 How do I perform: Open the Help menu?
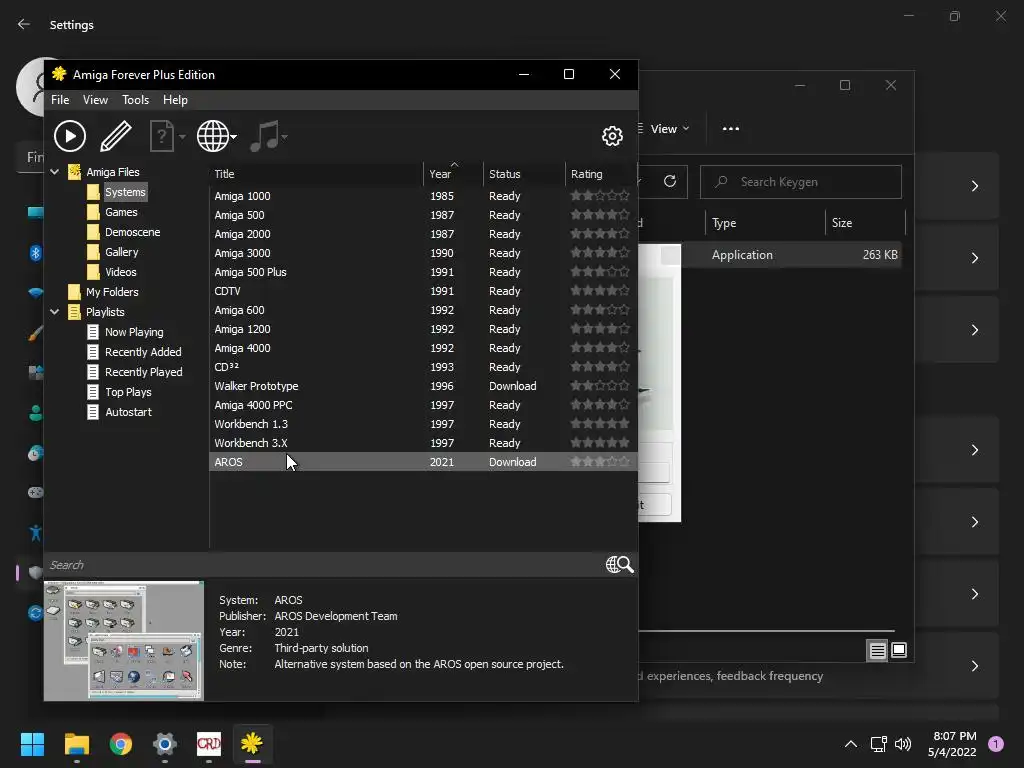(x=175, y=100)
